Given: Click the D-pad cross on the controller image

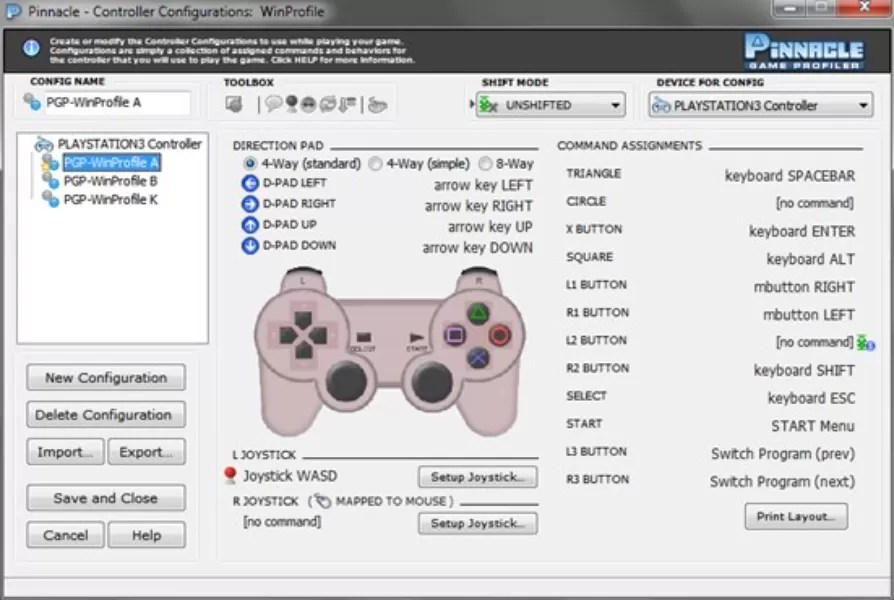Looking at the screenshot, I should [x=303, y=335].
